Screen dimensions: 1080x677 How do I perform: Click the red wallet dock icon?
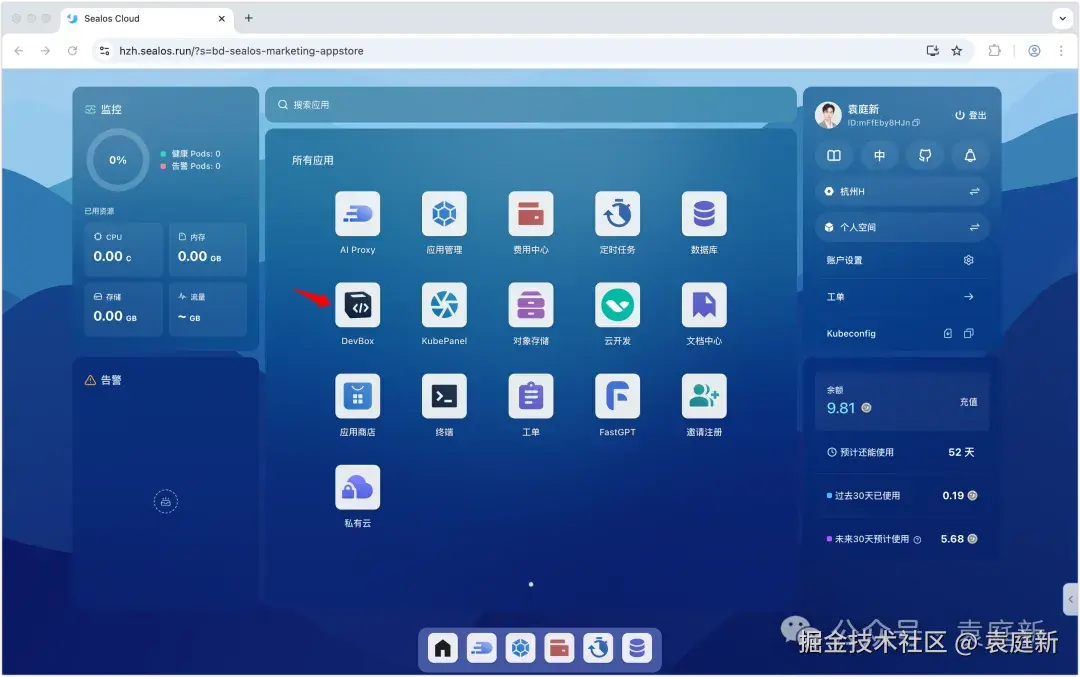click(559, 648)
